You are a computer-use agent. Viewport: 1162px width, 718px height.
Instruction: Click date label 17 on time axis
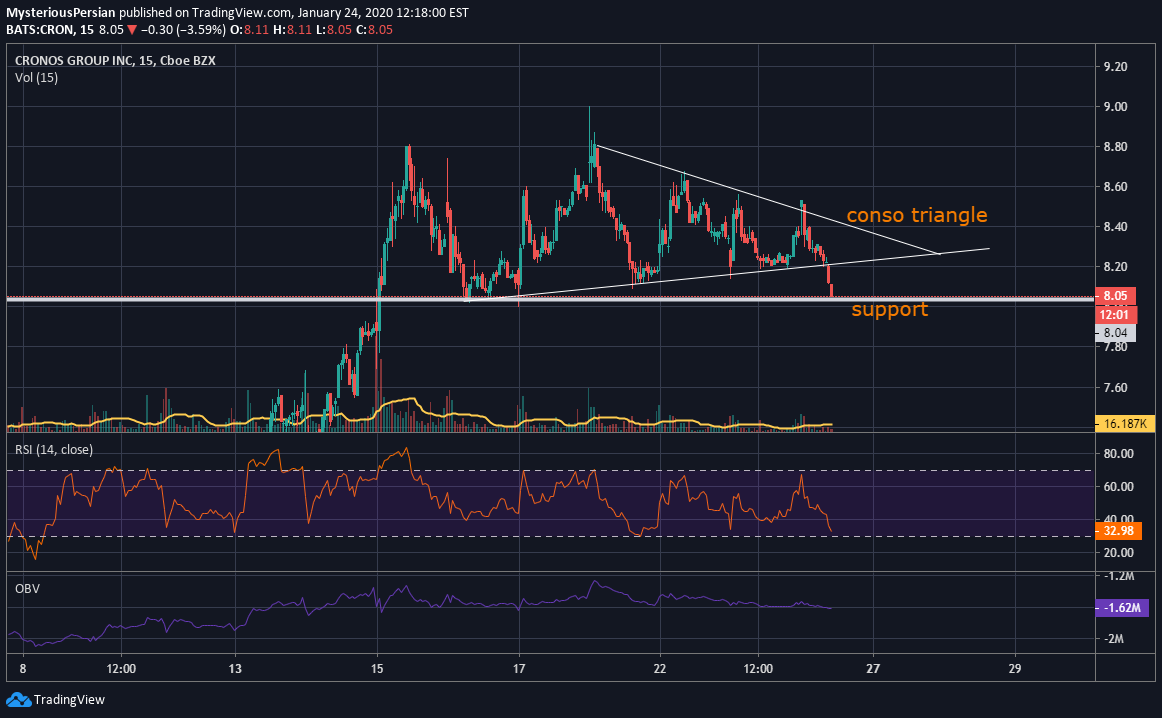coord(519,669)
